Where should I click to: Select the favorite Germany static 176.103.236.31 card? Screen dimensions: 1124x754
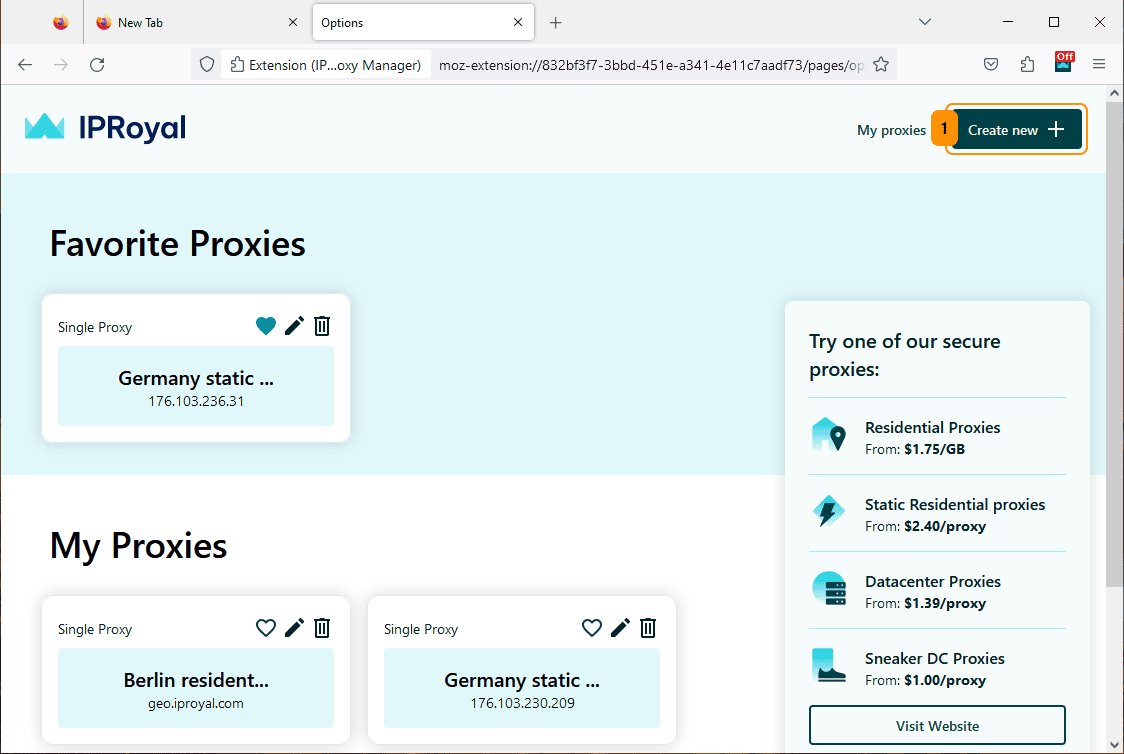[196, 386]
